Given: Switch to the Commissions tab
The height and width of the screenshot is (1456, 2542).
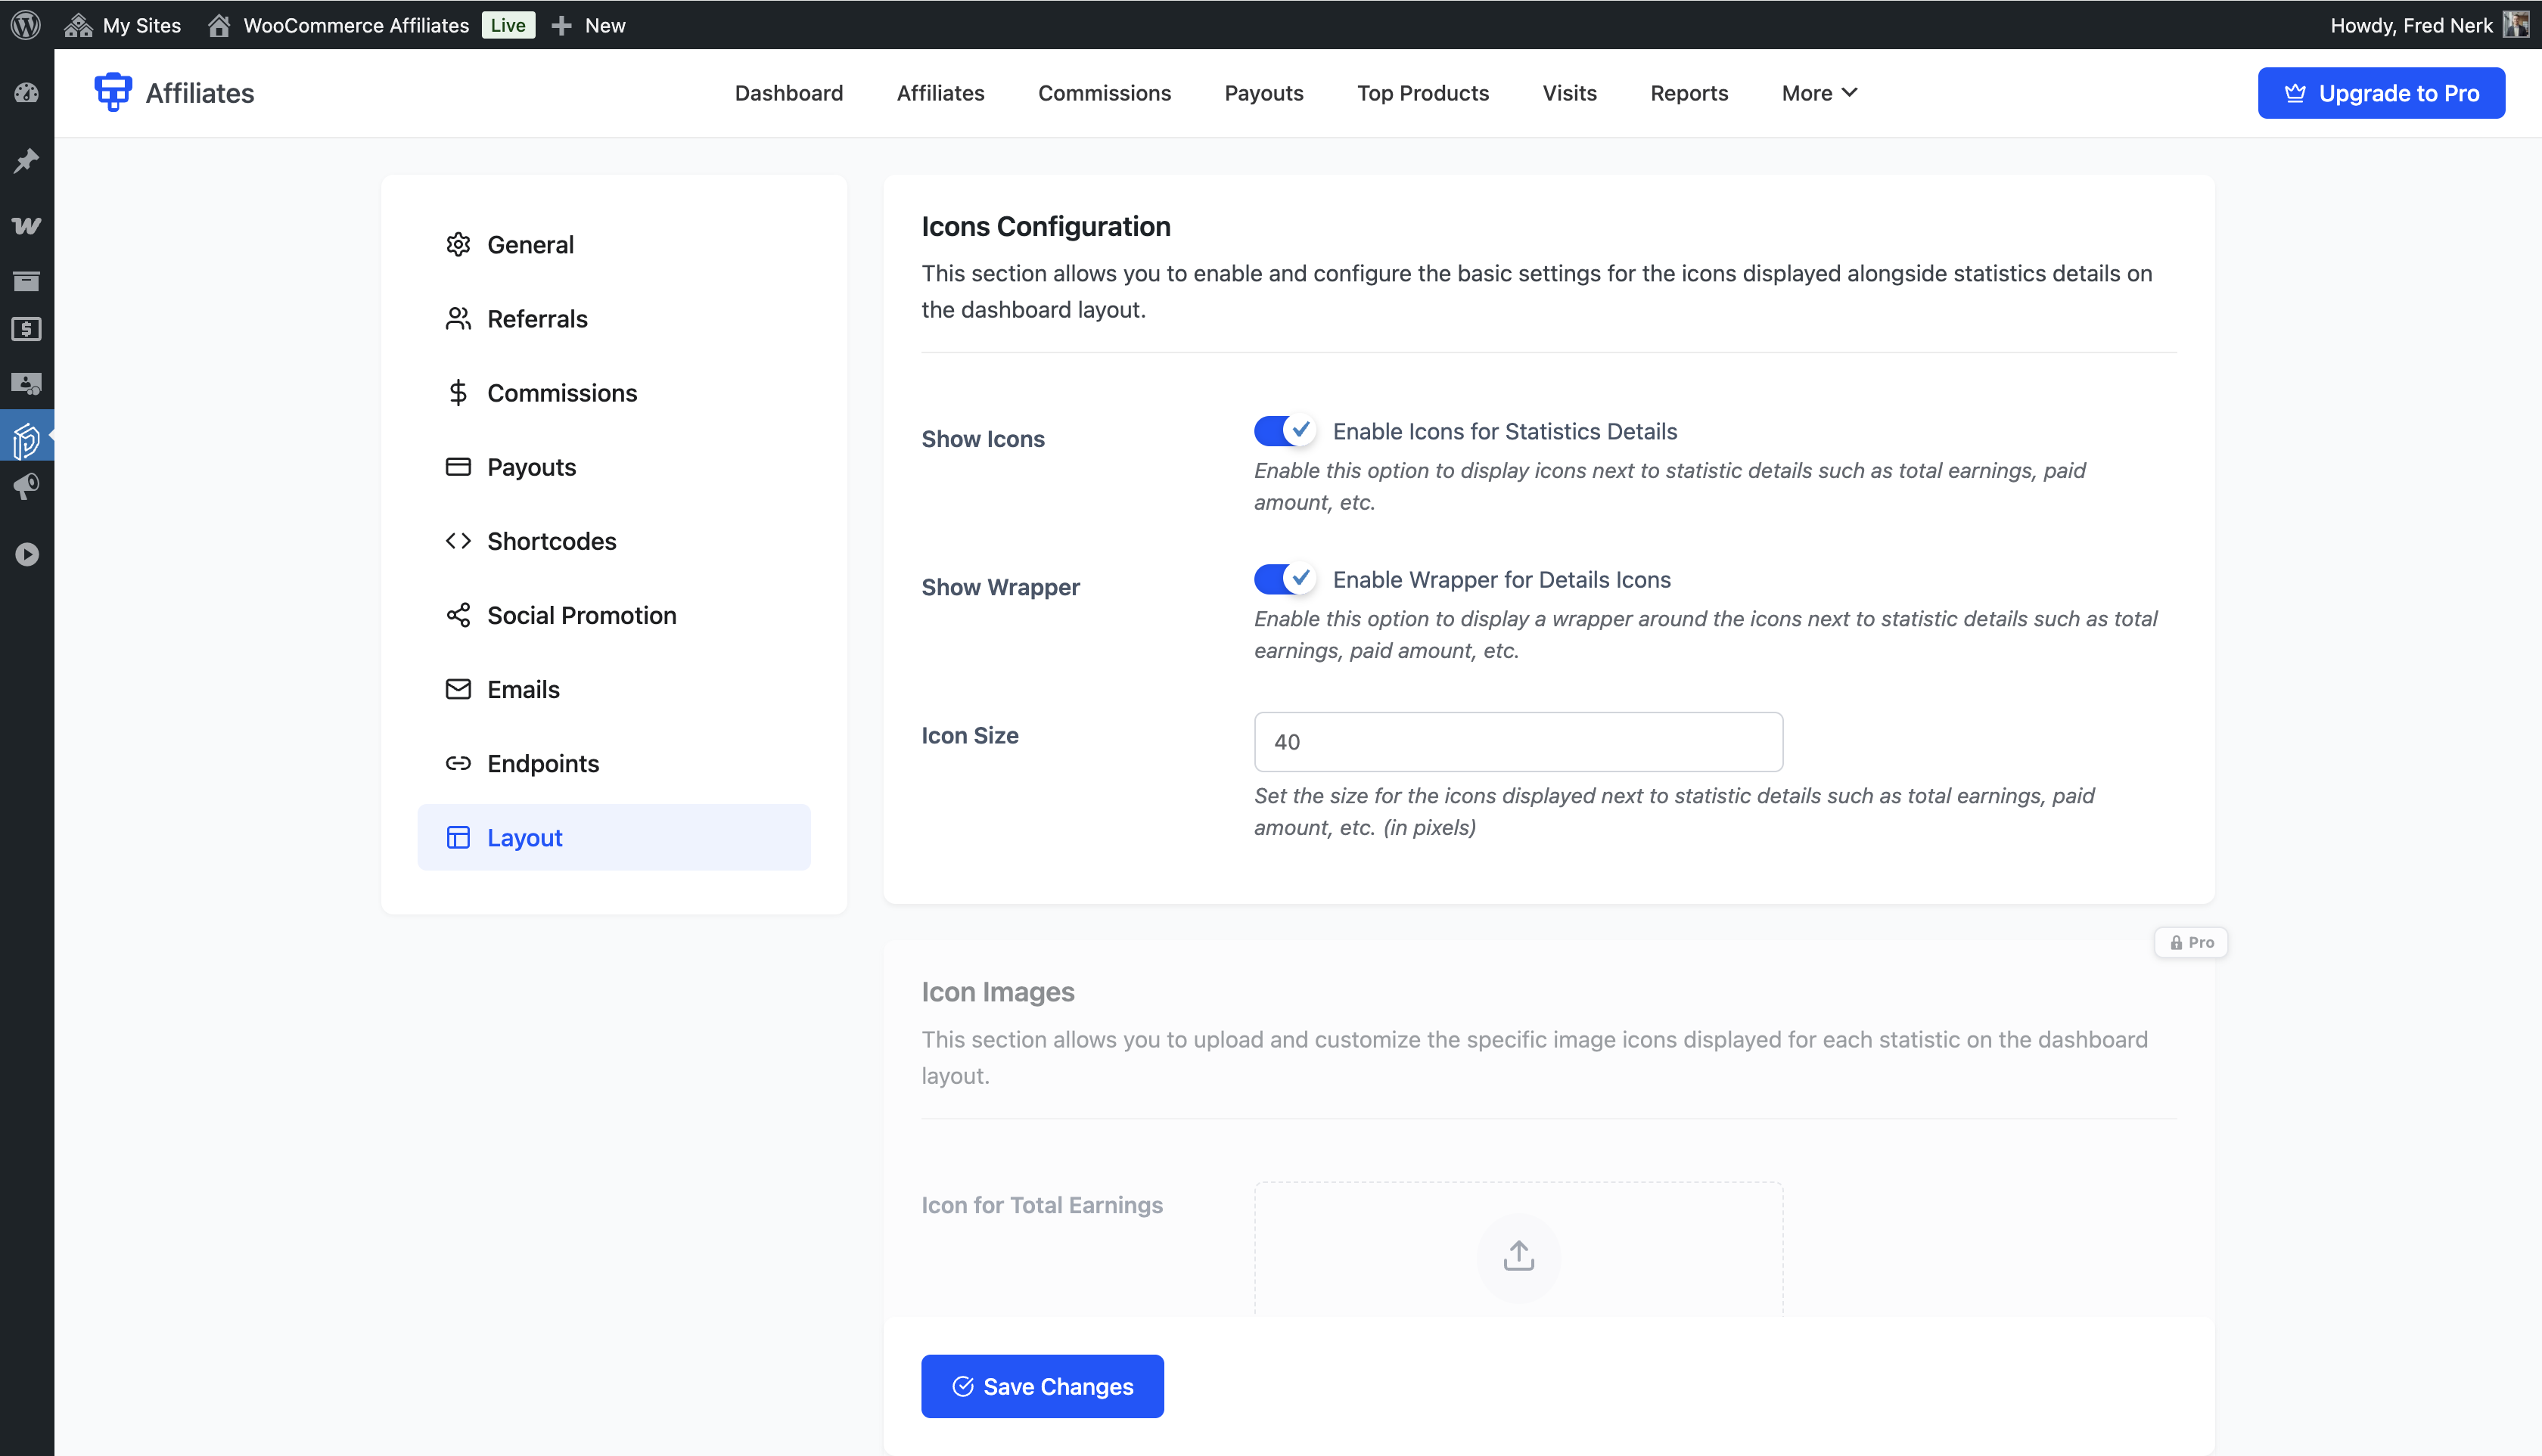Looking at the screenshot, I should [1104, 93].
